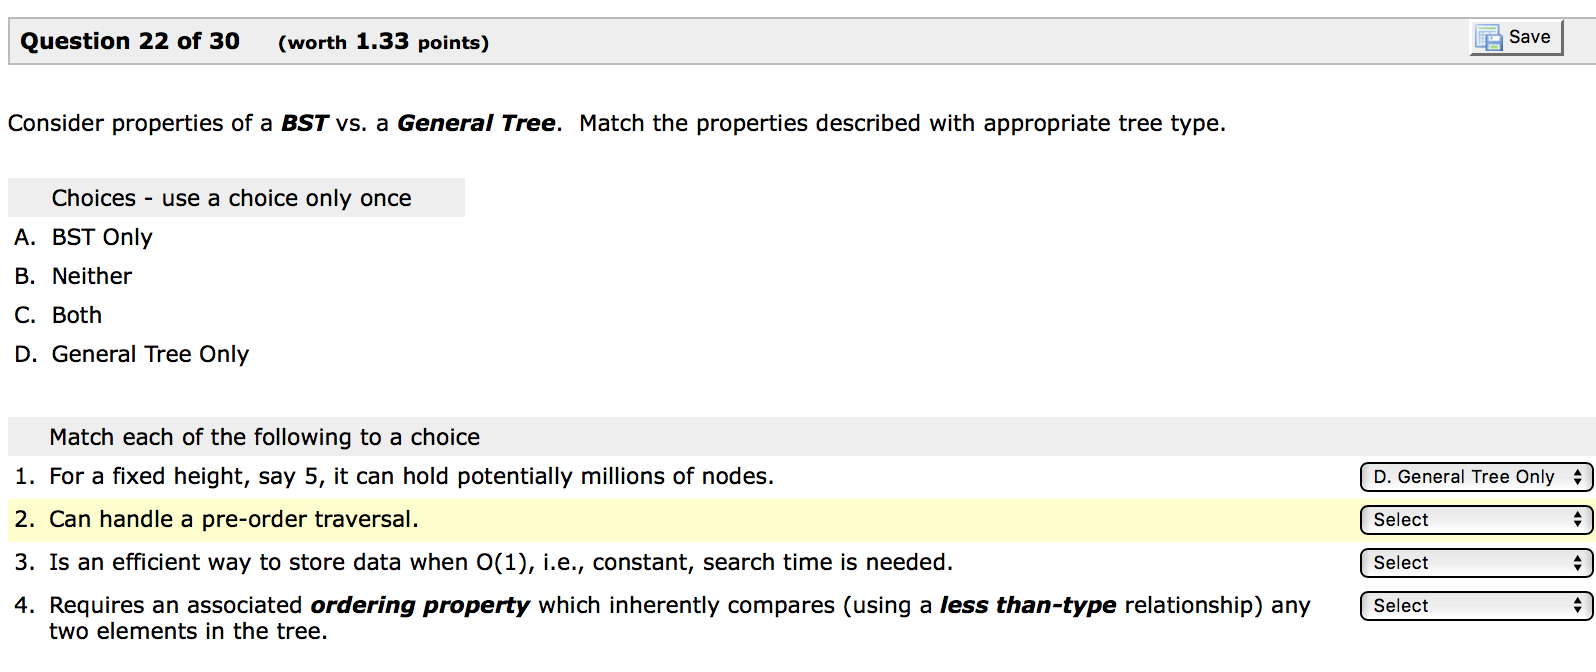Screen dimensions: 1596x672
Task: Click the Choices - use a choice only once header
Action: pyautogui.click(x=231, y=197)
